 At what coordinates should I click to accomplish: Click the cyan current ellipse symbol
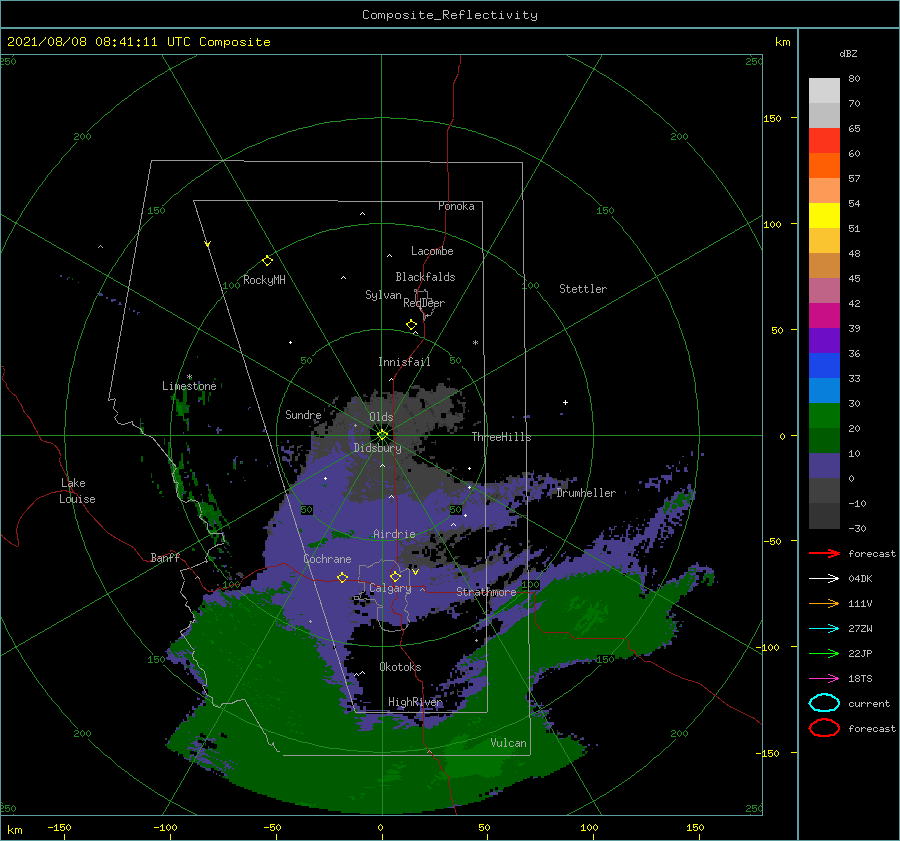824,703
